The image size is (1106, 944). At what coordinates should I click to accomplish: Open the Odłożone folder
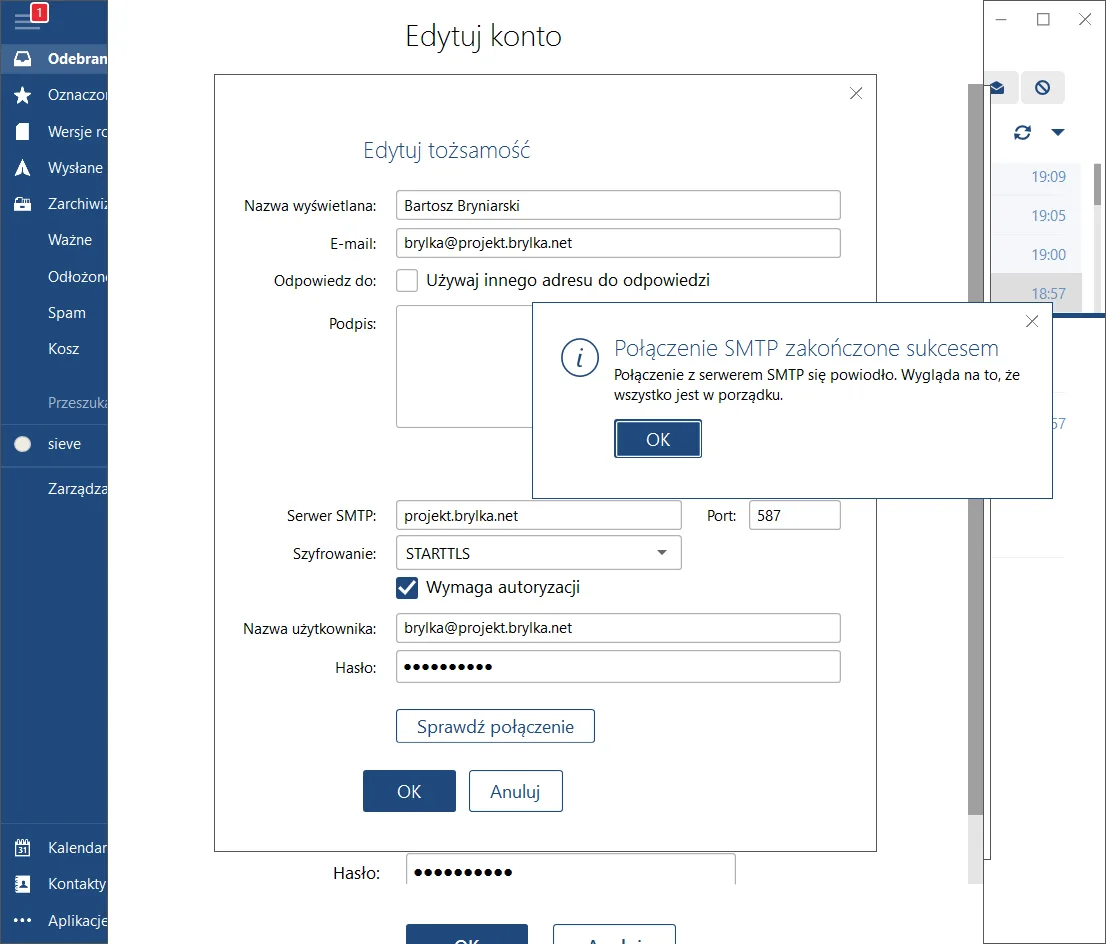coord(77,277)
